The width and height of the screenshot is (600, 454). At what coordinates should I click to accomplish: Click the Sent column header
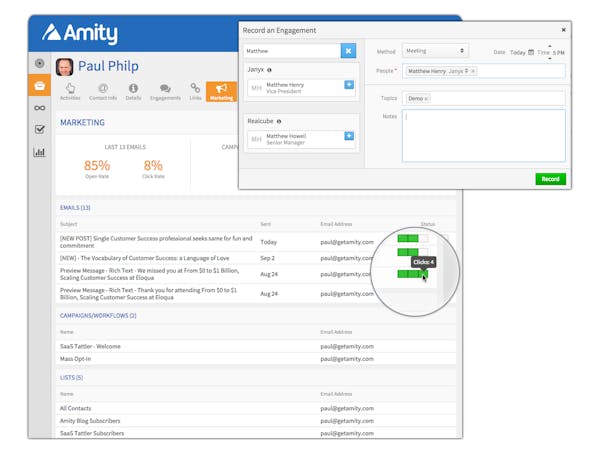[266, 224]
